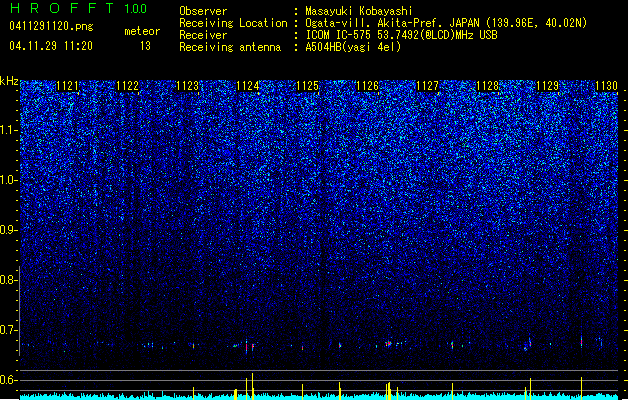Click the 1.0 kHz axis label

pyautogui.click(x=9, y=181)
